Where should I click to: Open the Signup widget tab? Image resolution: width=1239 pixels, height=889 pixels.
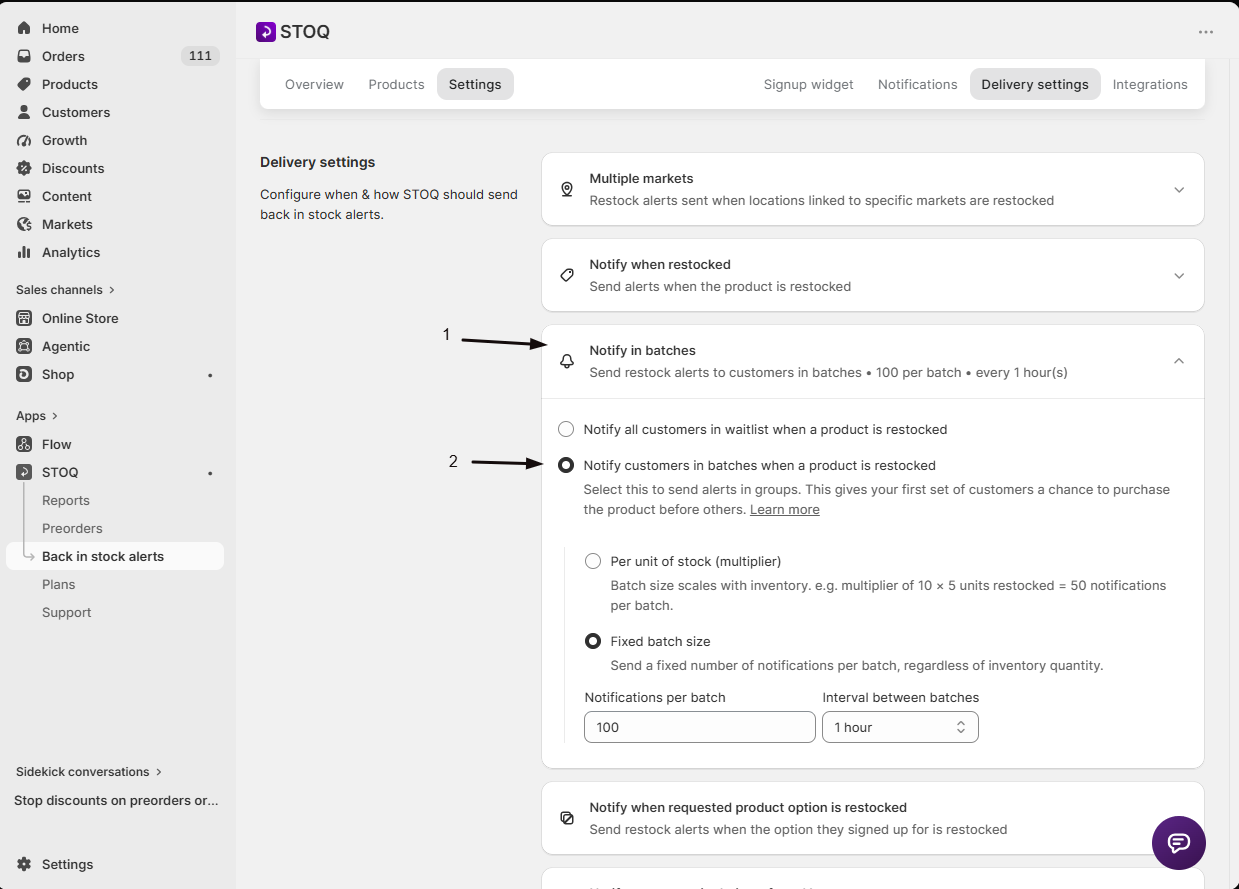click(x=809, y=84)
